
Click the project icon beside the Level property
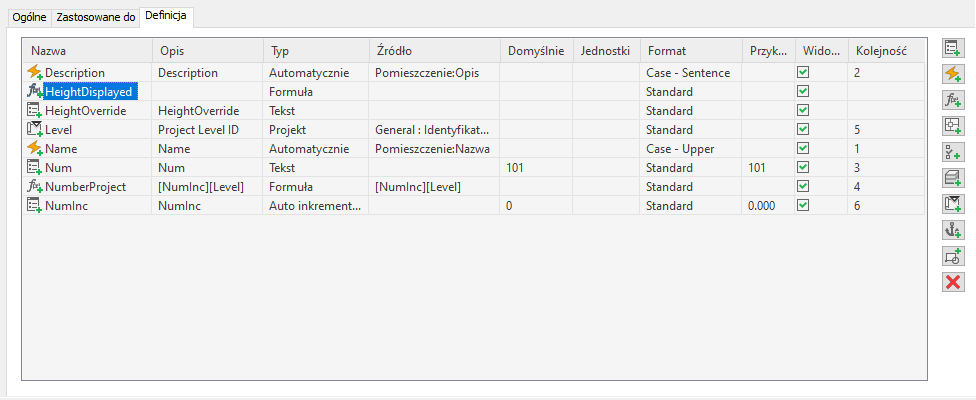(x=34, y=129)
